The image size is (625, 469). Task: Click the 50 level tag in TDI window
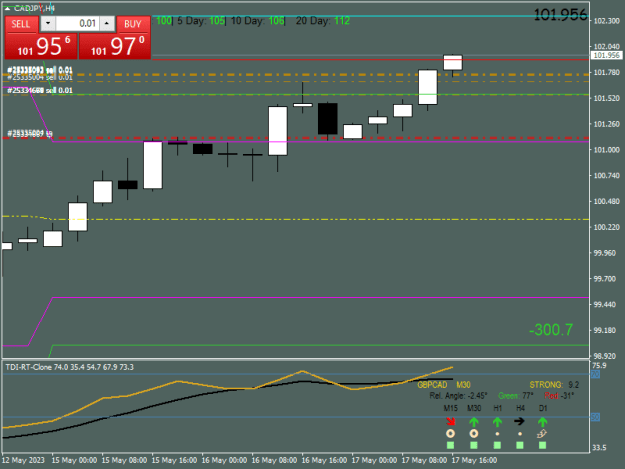coord(595,417)
